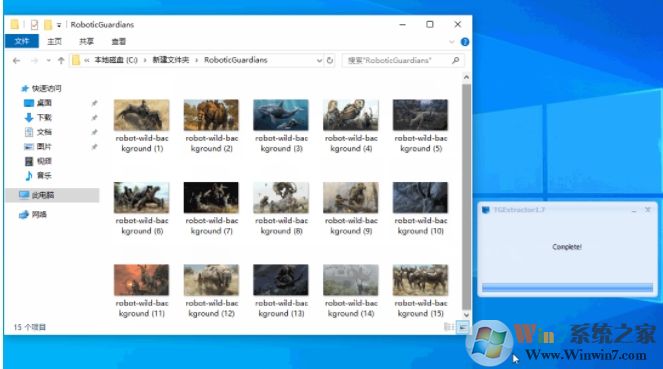Click the new folder icon in title bar
The image size is (663, 369).
(x=48, y=25)
